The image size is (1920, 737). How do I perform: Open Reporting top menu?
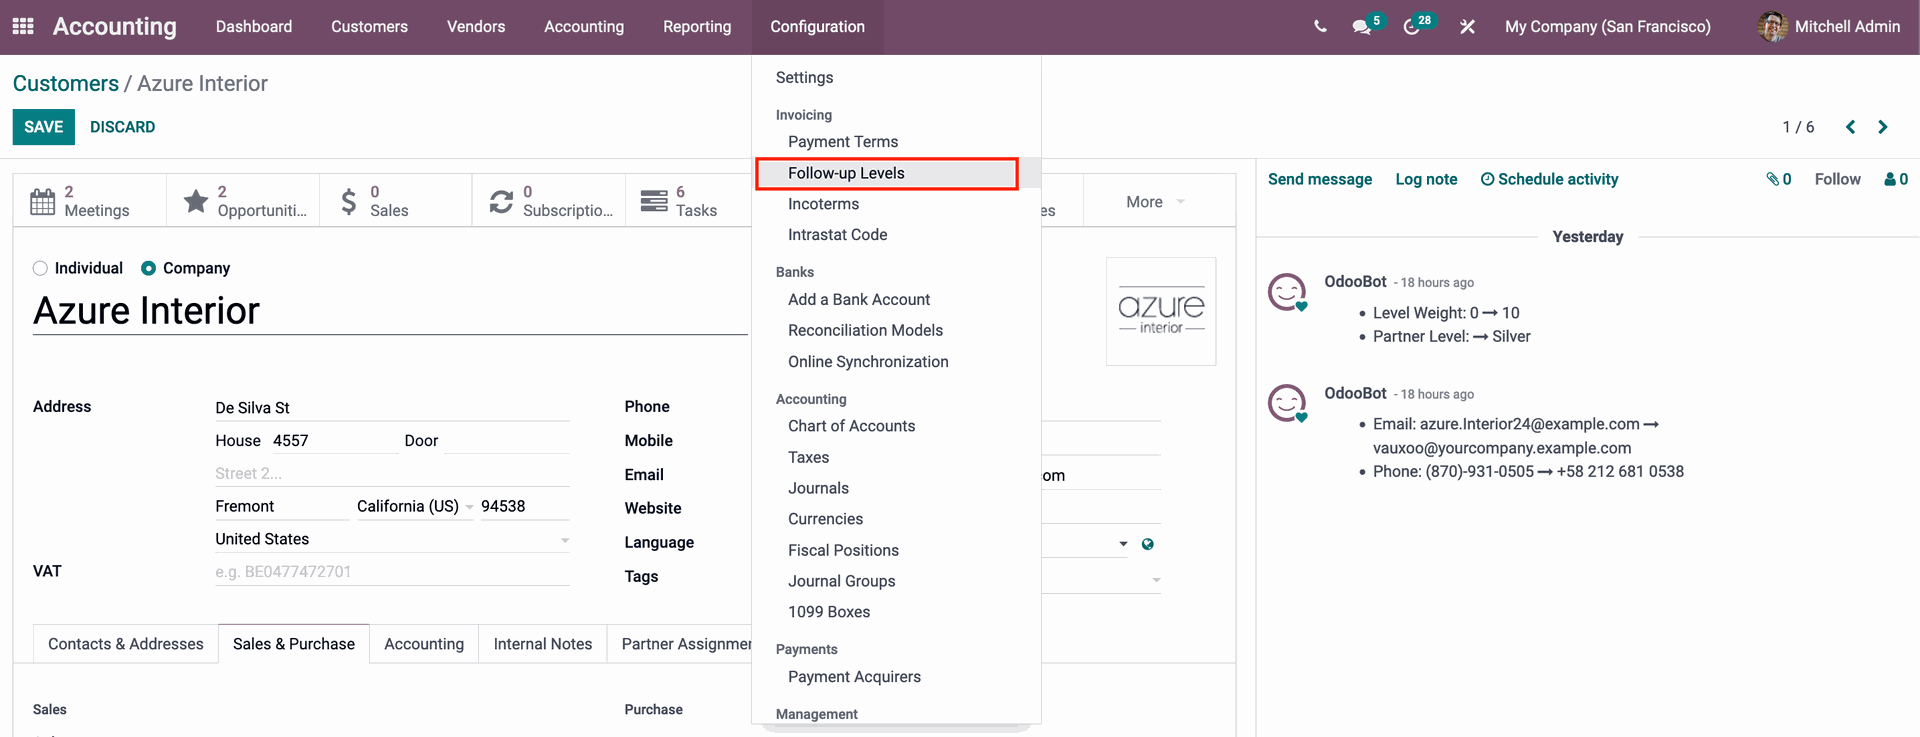(697, 27)
